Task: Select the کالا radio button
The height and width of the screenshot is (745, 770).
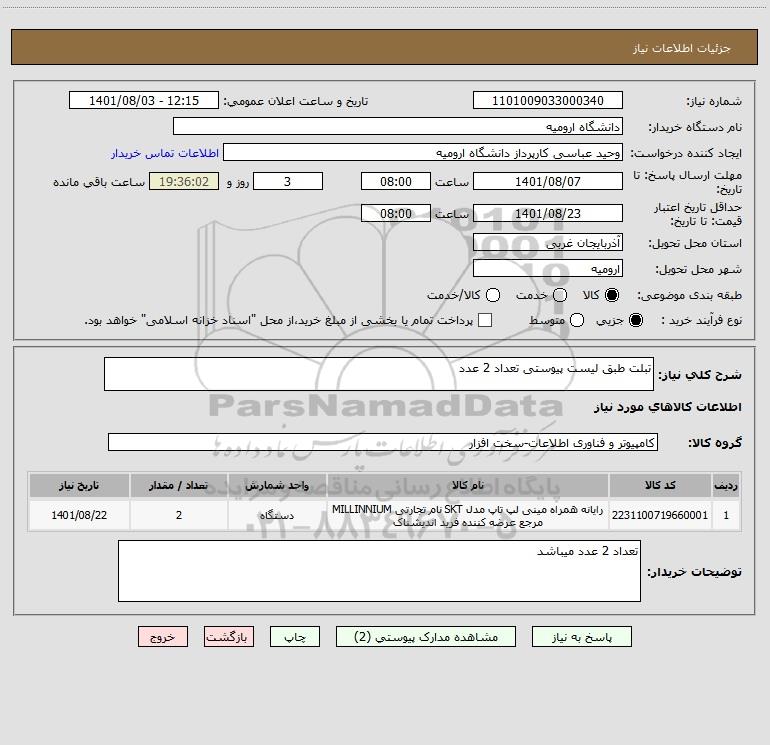Action: click(612, 295)
